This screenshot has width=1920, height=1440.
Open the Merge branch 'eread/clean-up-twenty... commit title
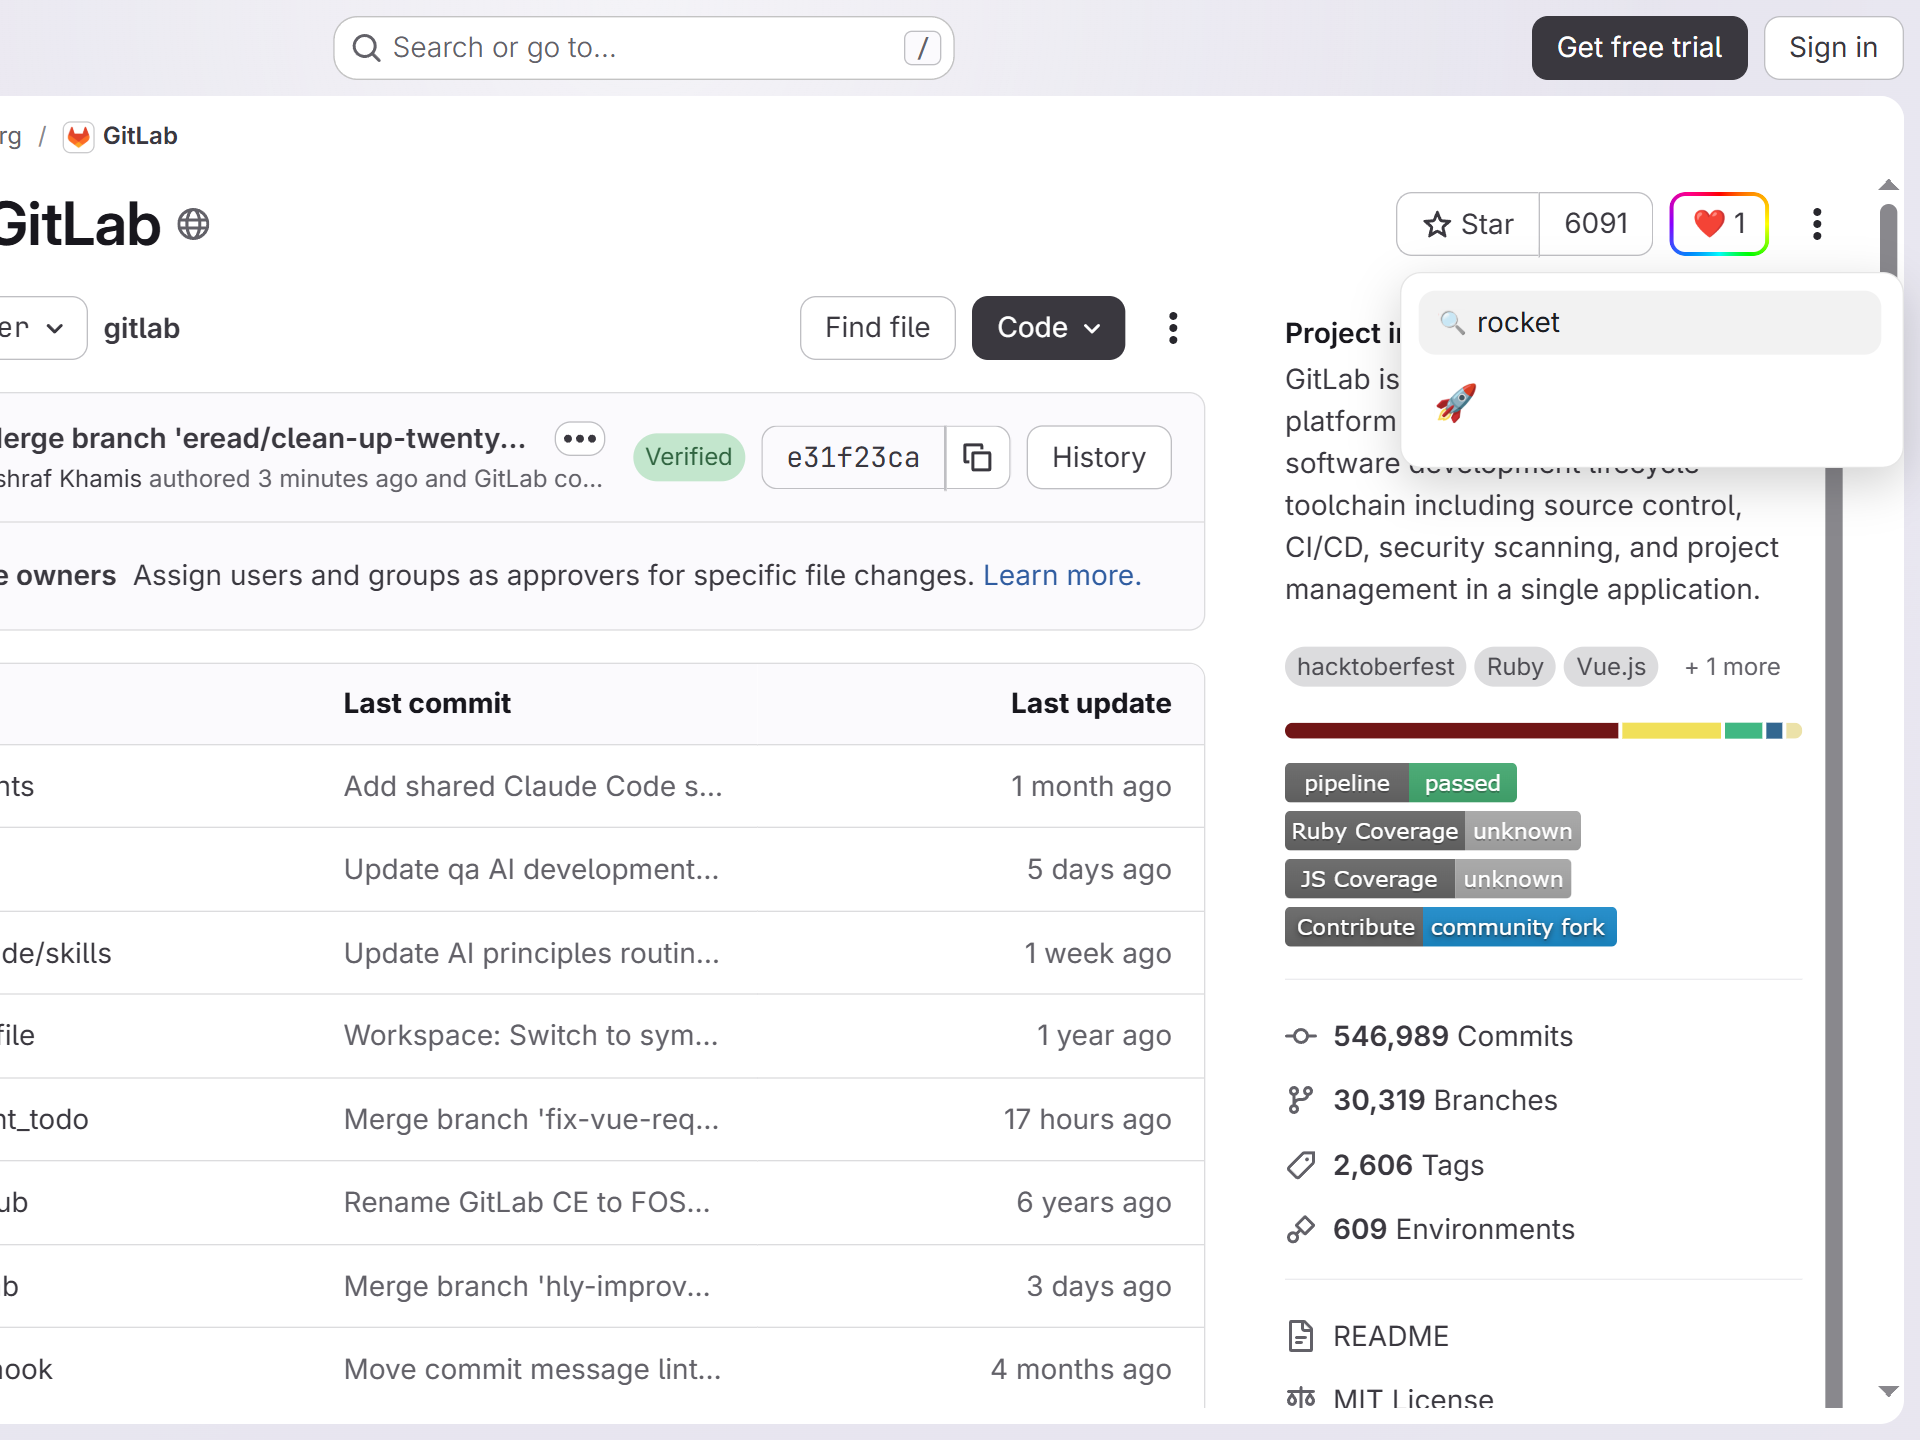coord(263,438)
